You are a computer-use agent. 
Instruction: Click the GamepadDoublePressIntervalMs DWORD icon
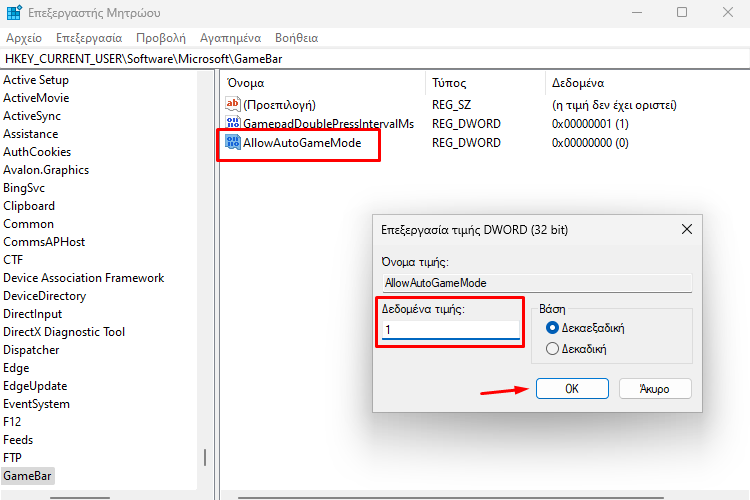point(232,123)
